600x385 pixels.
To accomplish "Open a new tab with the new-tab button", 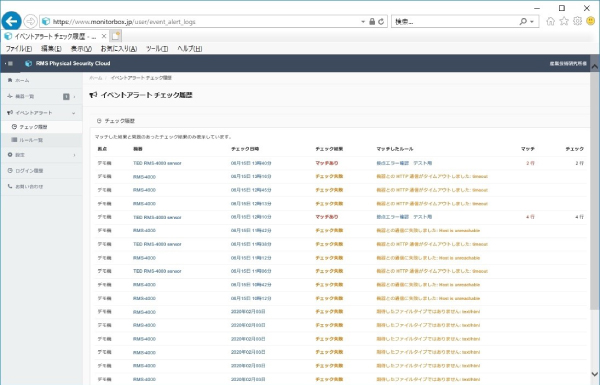I will 116,36.
